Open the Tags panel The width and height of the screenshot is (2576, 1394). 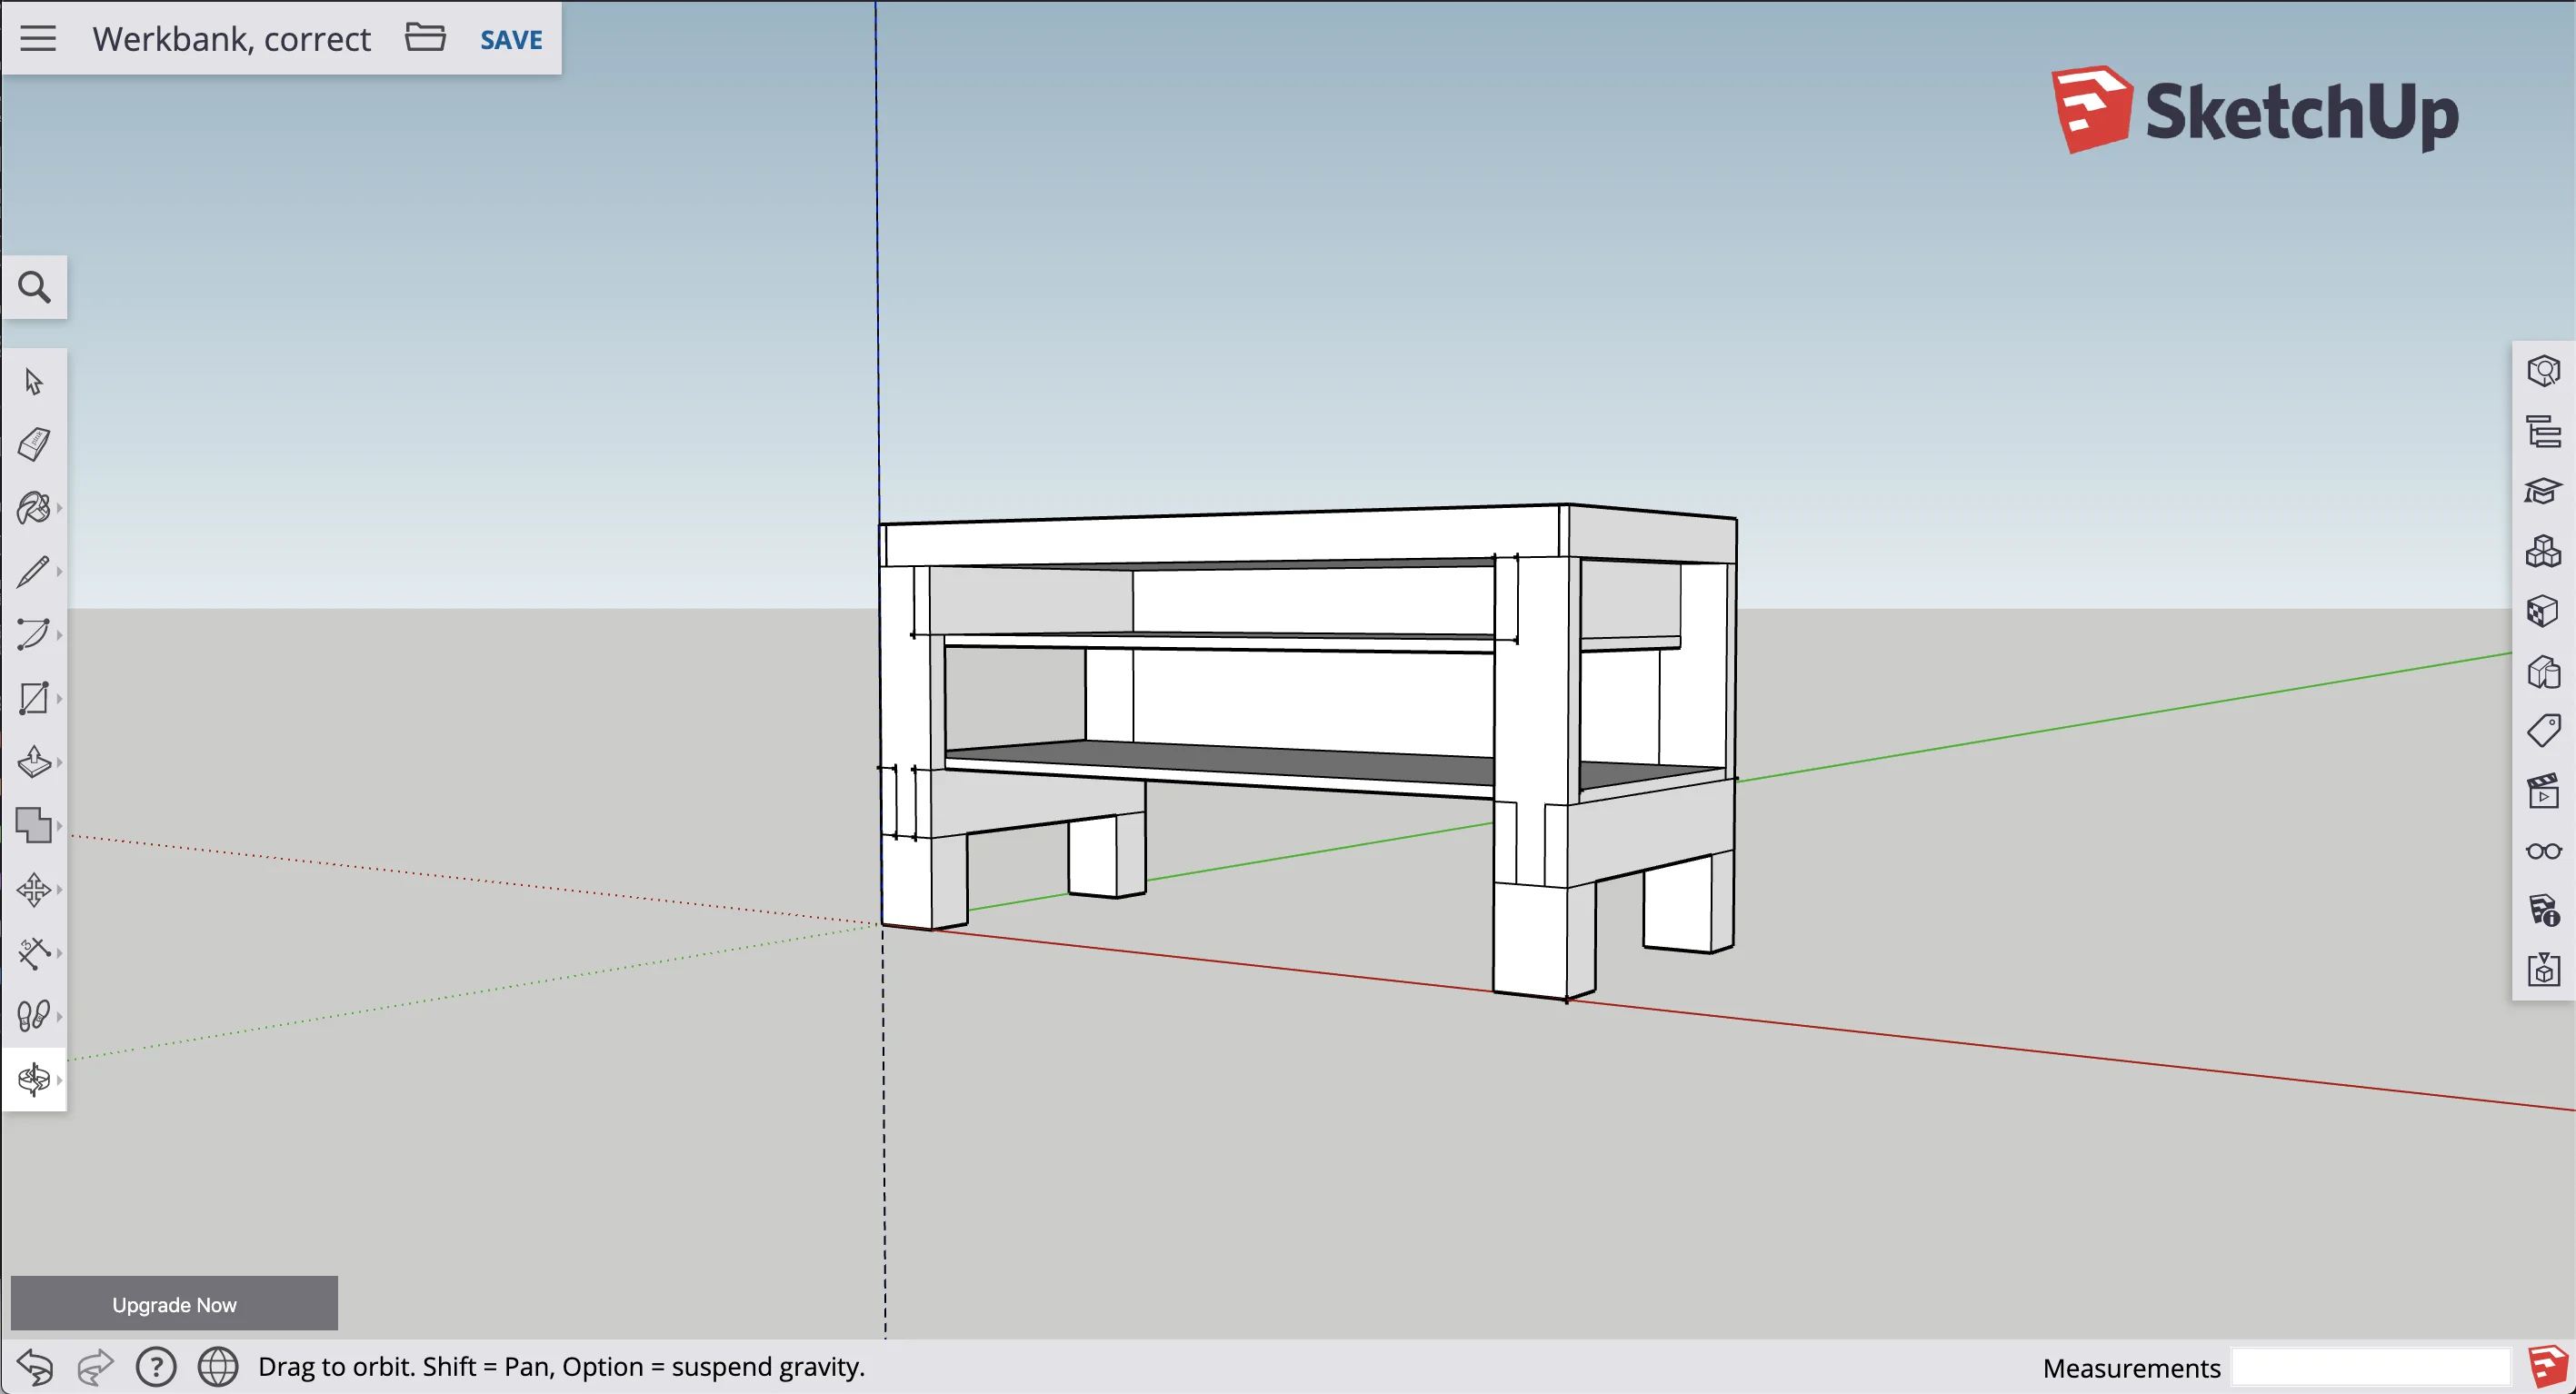coord(2543,731)
